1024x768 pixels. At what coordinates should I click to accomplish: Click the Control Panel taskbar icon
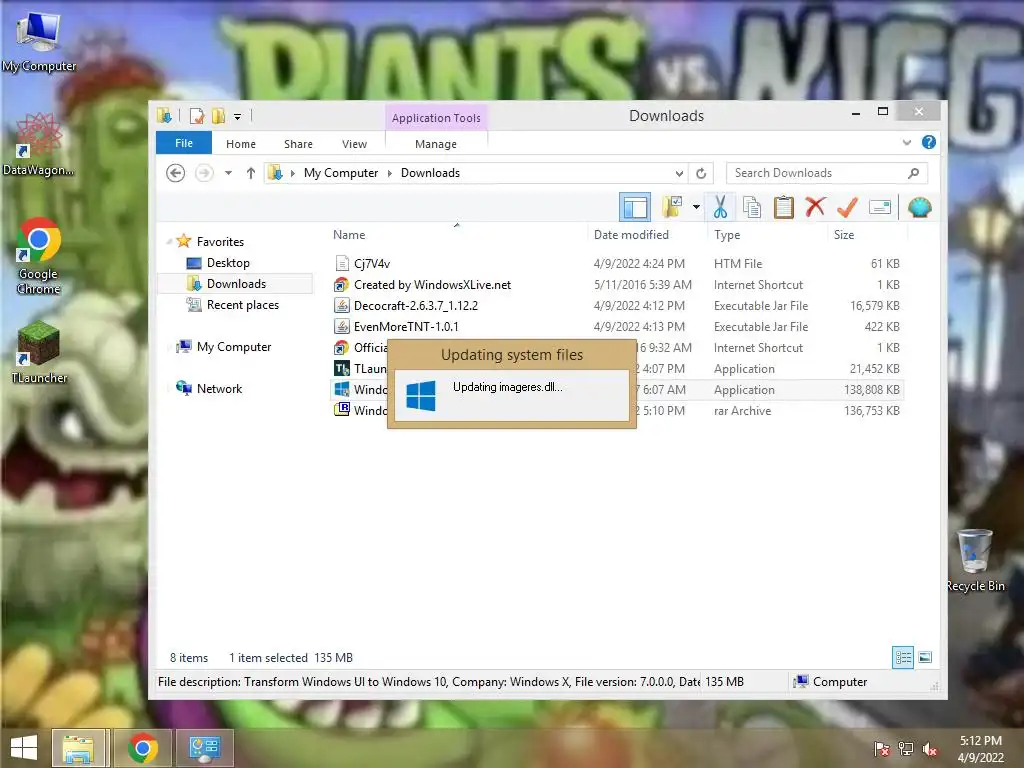click(204, 748)
